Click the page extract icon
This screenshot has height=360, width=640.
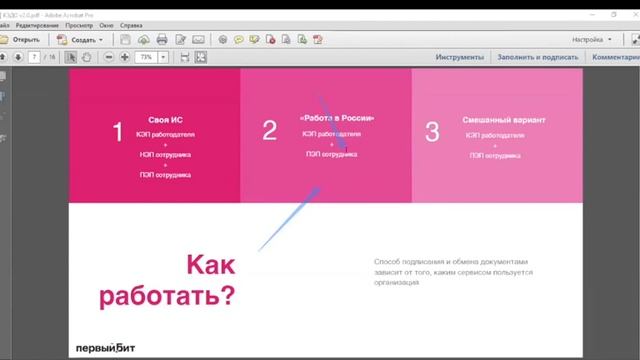click(286, 40)
